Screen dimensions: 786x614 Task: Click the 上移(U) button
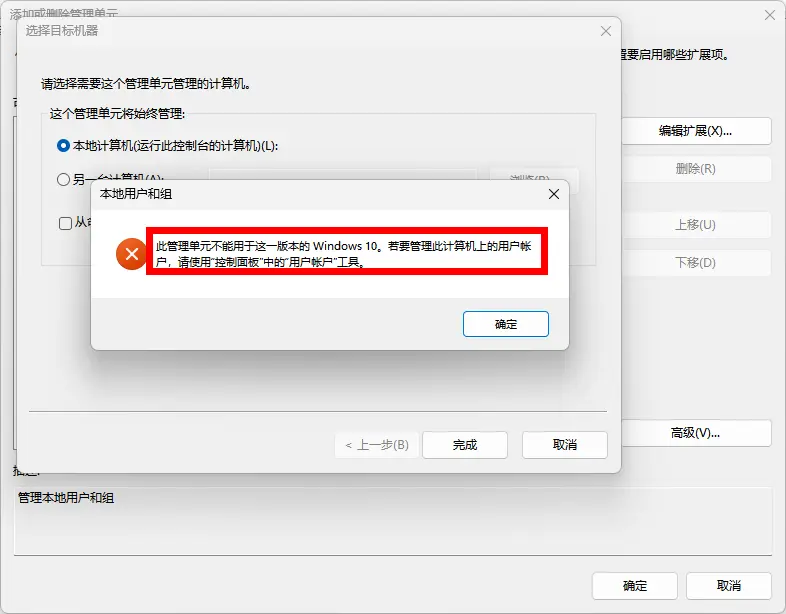696,225
